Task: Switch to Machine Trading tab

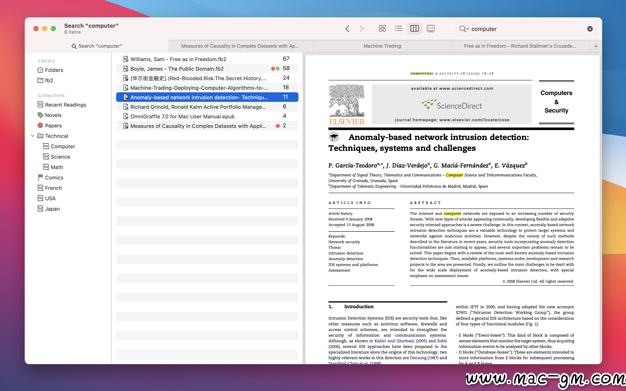Action: (x=382, y=46)
